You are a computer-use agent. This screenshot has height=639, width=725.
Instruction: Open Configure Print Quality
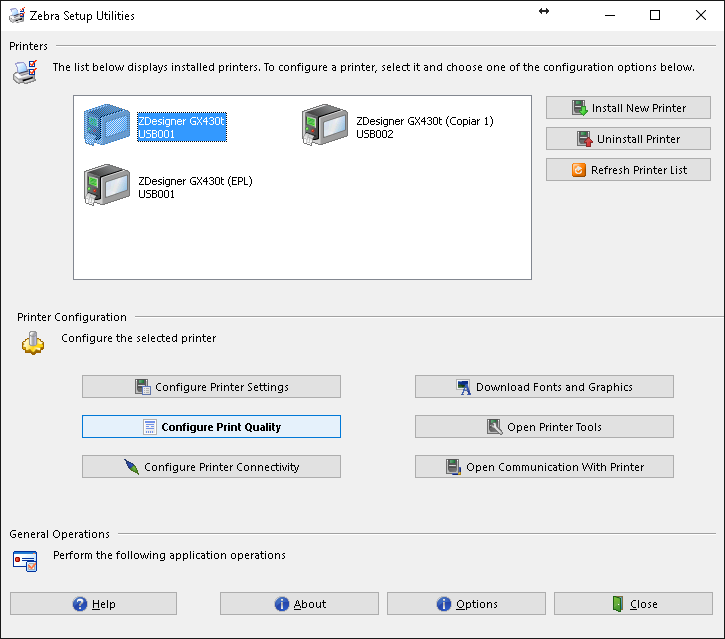click(211, 426)
